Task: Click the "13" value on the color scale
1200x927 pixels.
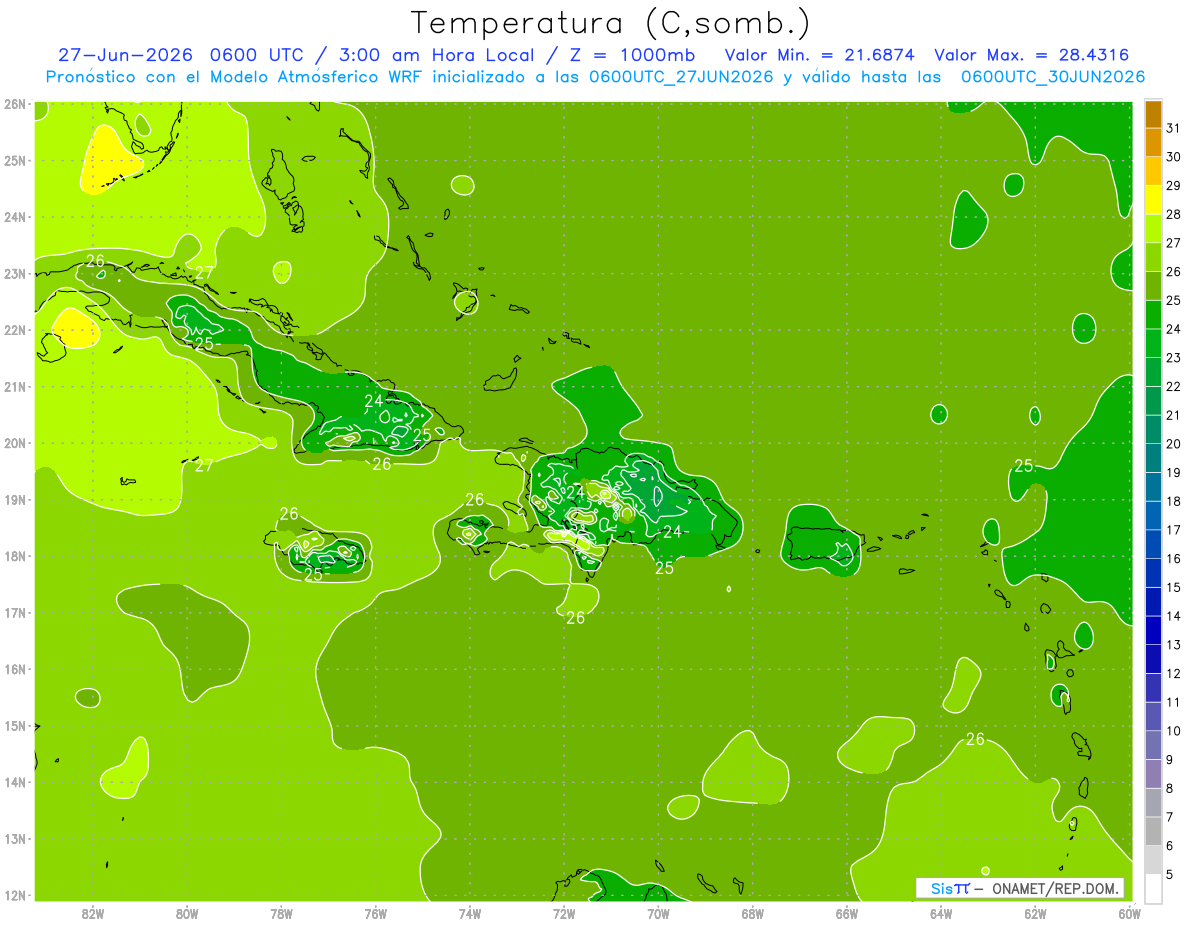Action: coord(1173,645)
